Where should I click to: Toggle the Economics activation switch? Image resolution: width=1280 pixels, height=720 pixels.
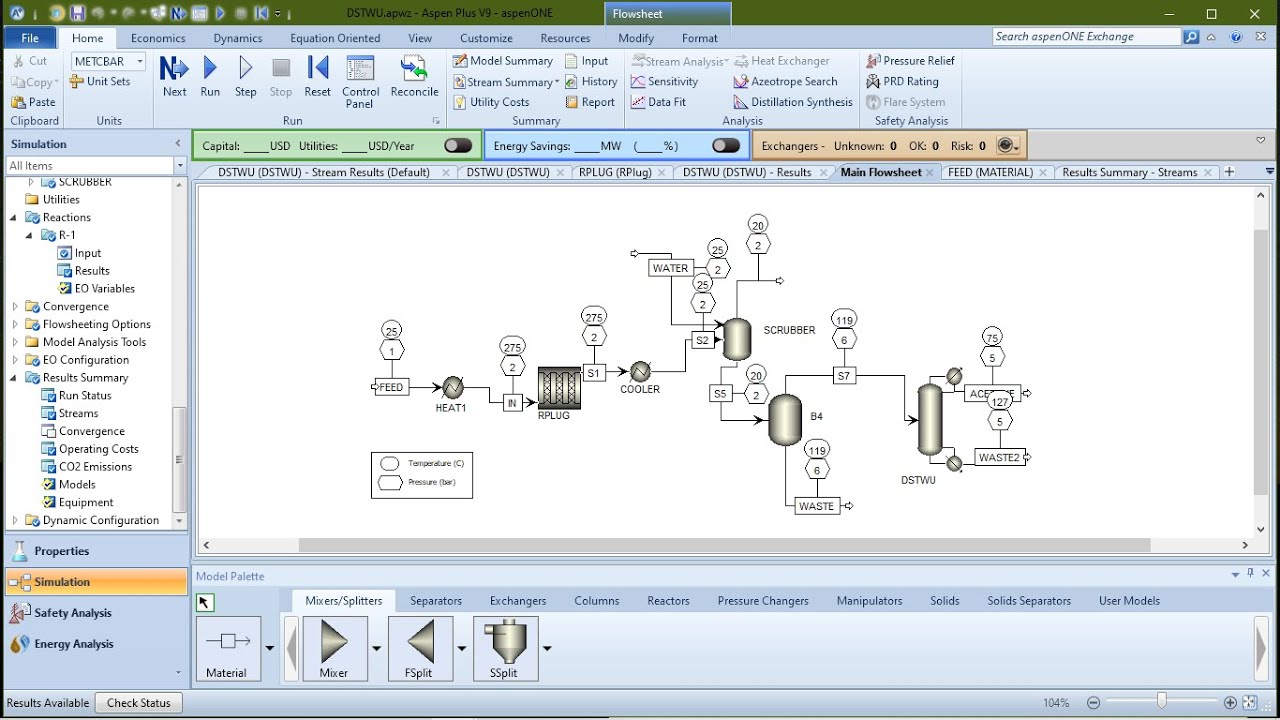[458, 146]
